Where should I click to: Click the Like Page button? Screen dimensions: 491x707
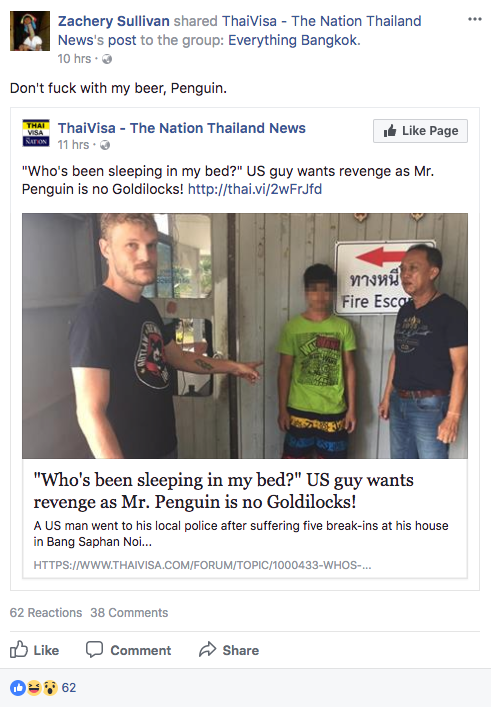420,131
